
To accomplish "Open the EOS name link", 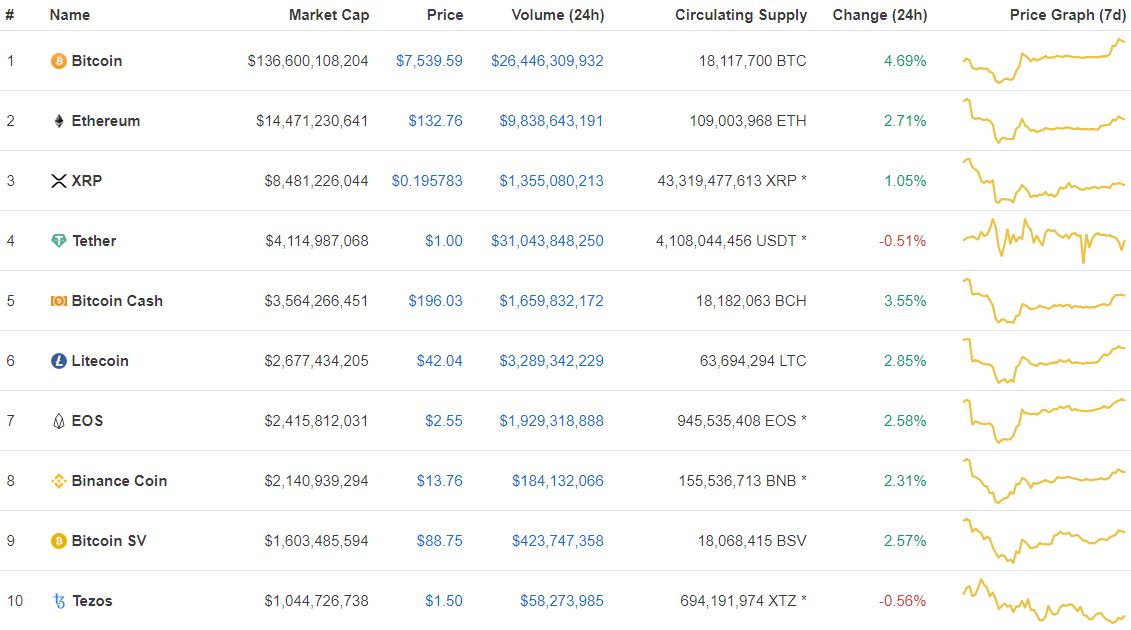I will [x=87, y=420].
